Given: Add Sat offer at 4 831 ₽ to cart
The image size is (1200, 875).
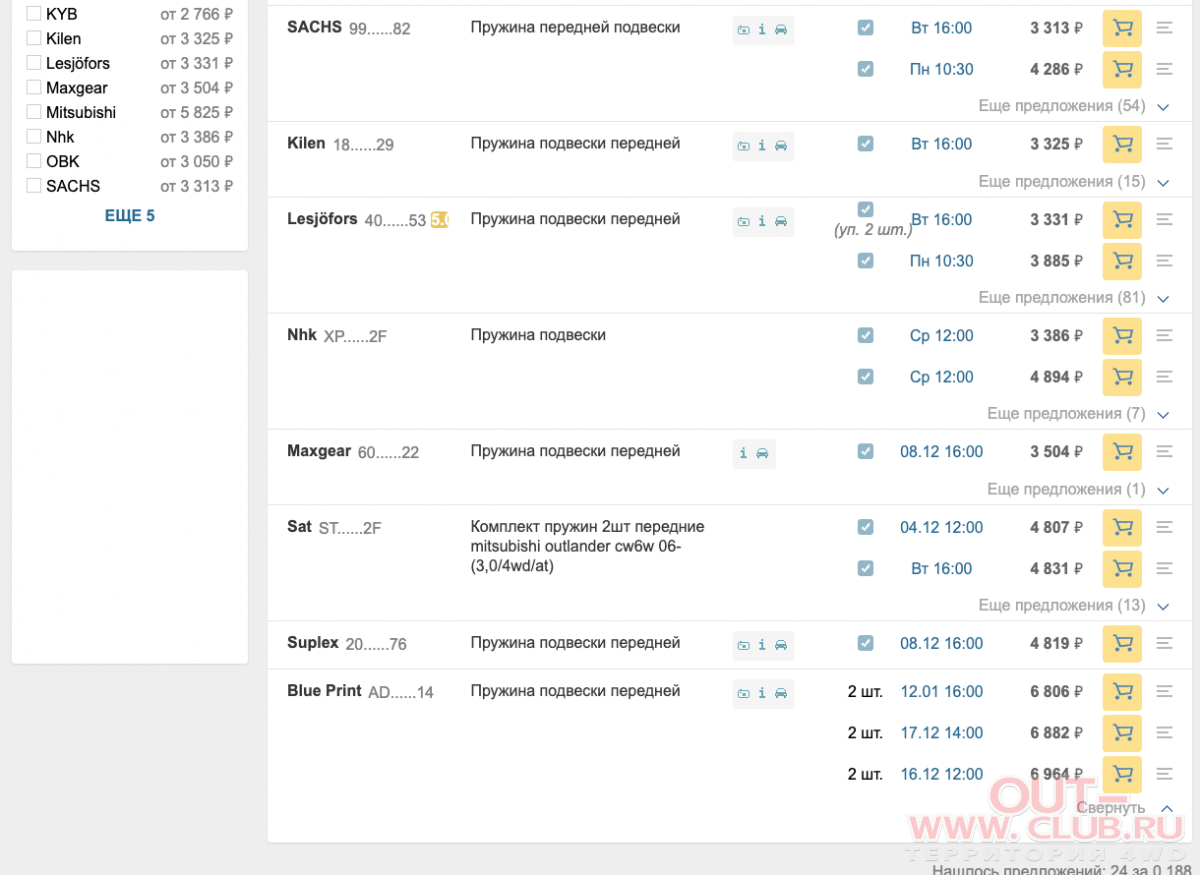Looking at the screenshot, I should point(1122,569).
